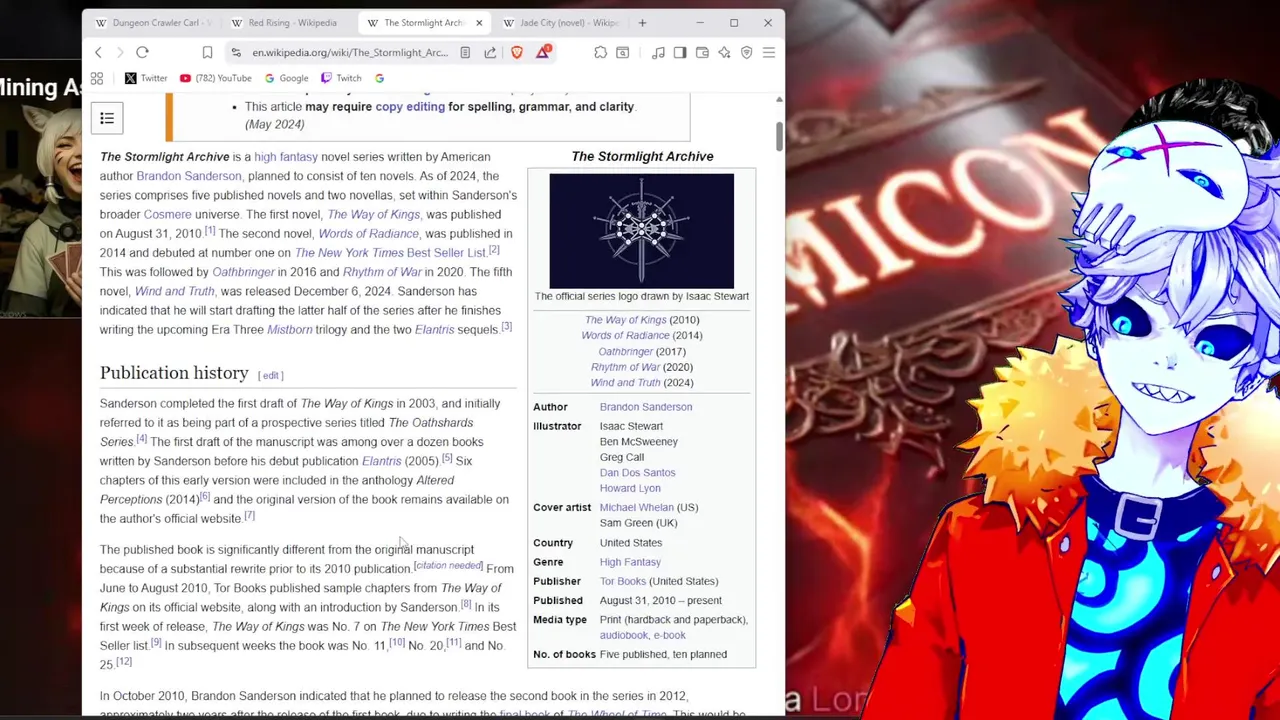
Task: Open the Google bookmark
Action: 286,78
